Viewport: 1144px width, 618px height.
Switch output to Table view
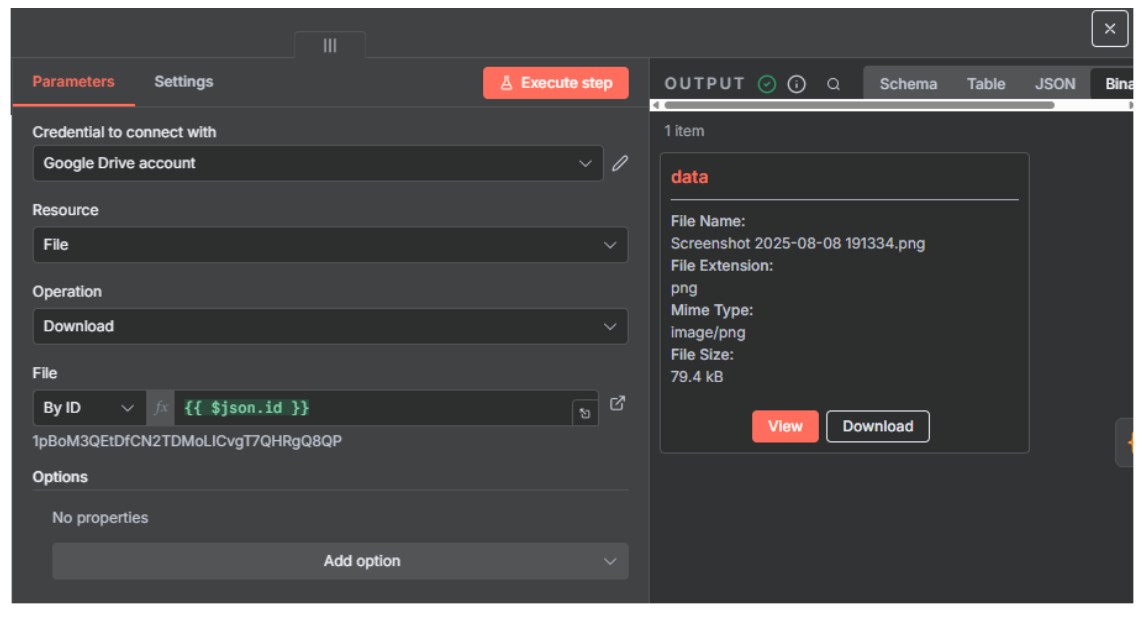(986, 84)
